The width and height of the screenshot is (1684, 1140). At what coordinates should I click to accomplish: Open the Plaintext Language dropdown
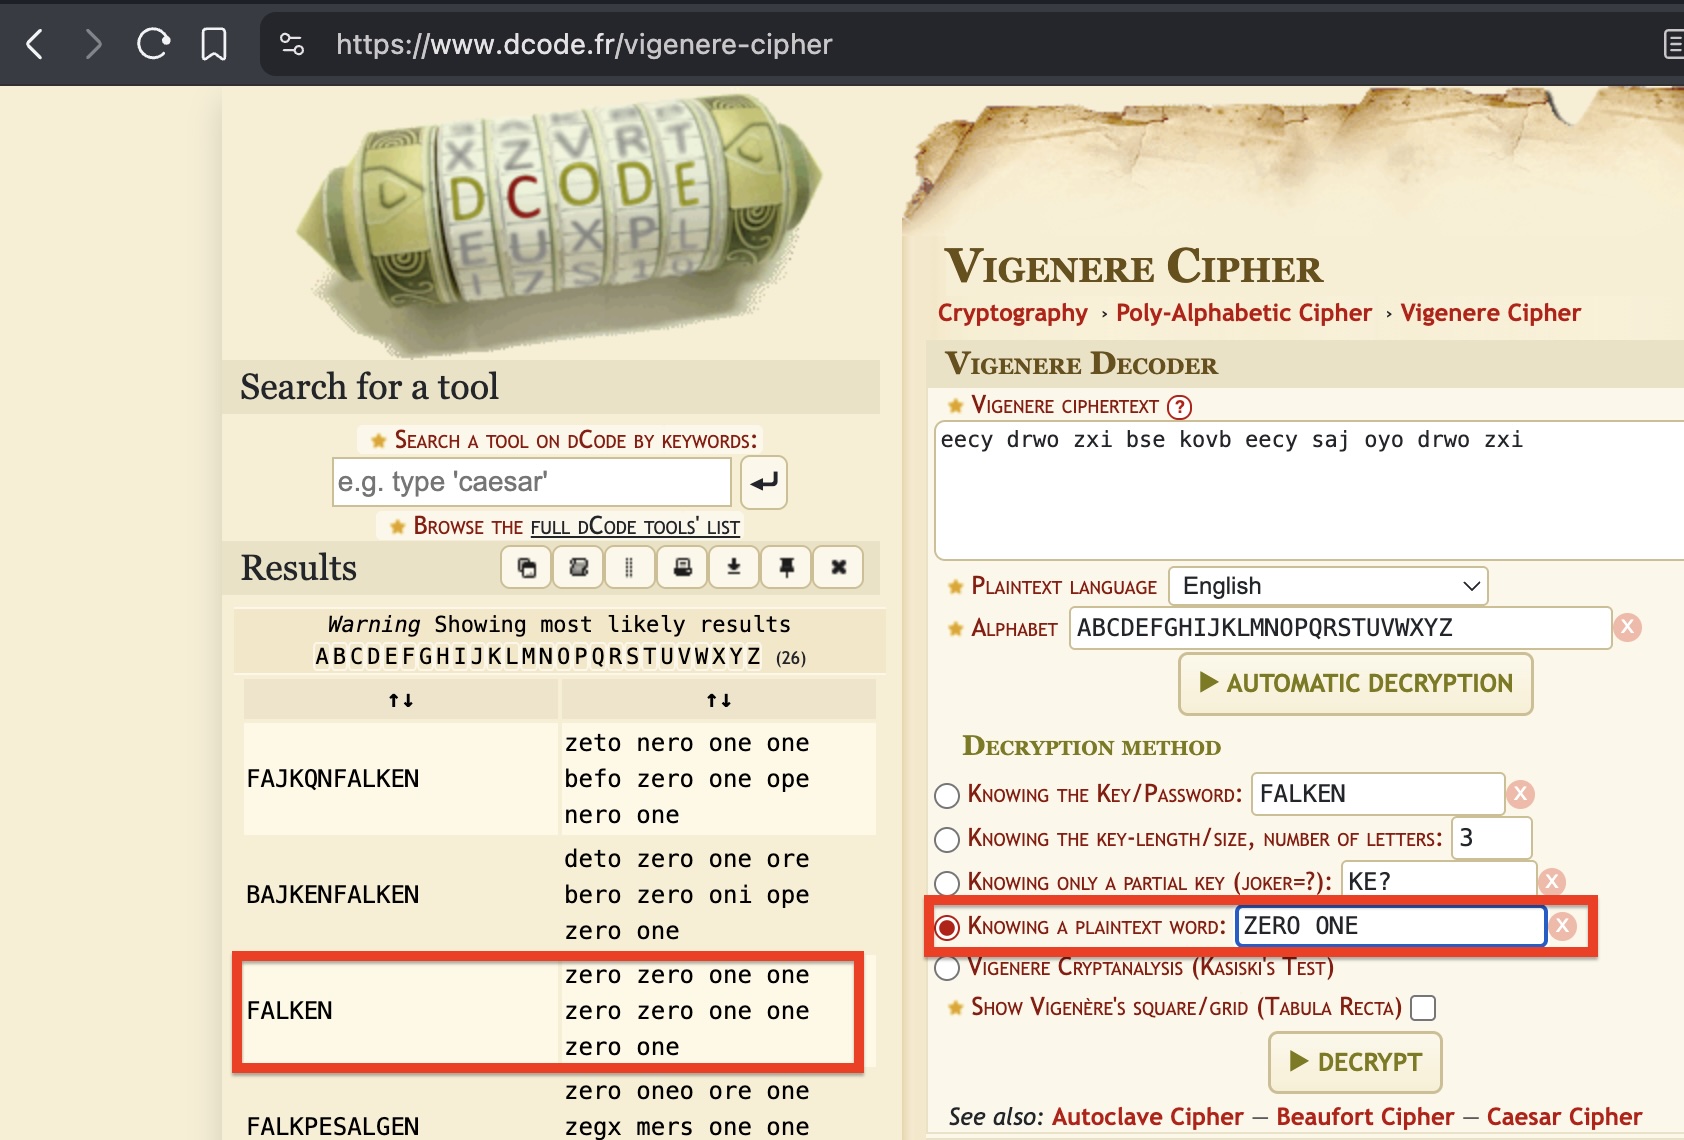(x=1328, y=586)
